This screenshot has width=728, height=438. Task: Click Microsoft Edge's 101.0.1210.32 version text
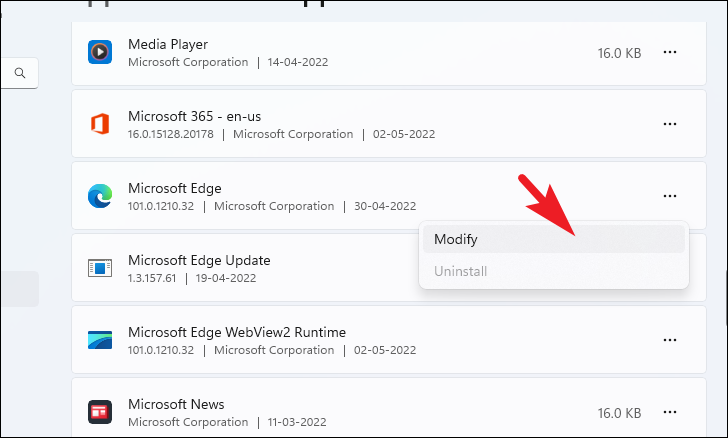tap(161, 206)
